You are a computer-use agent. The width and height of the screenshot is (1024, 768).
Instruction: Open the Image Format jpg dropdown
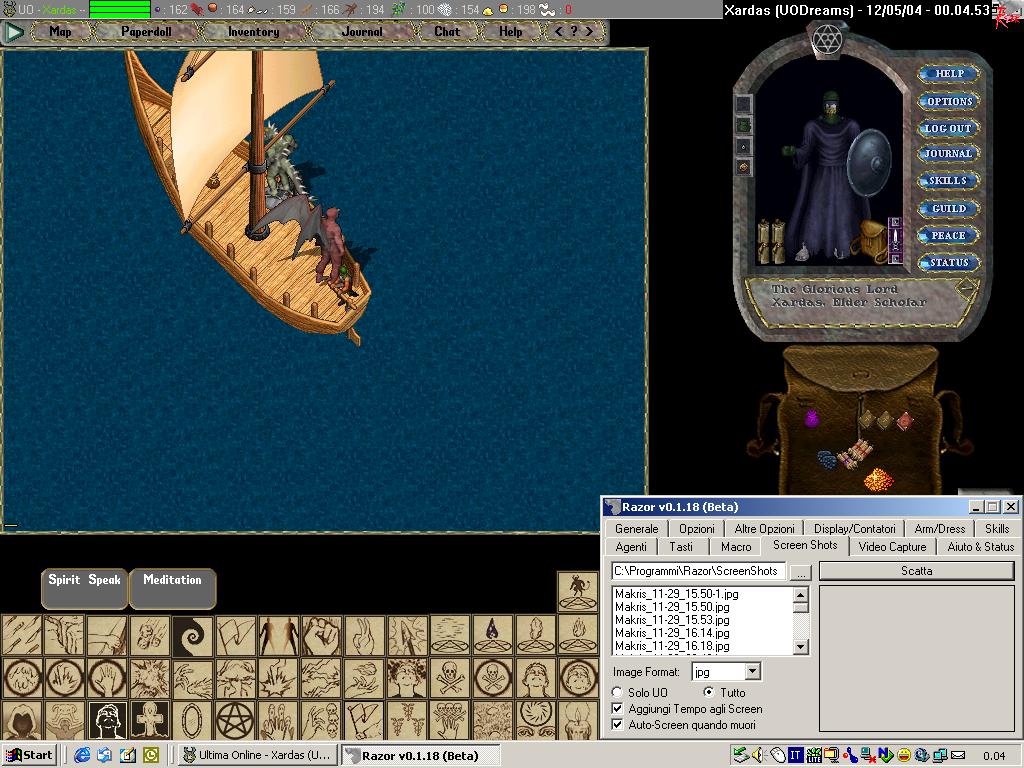click(x=752, y=671)
